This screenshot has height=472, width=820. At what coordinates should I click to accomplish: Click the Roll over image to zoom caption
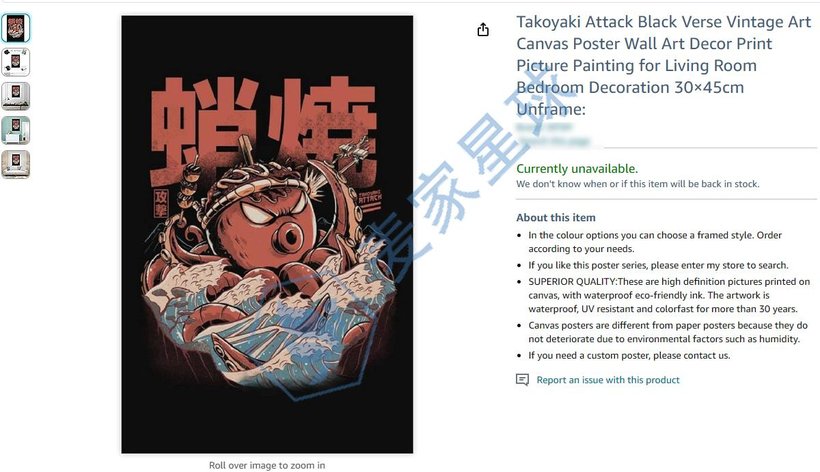[x=267, y=465]
